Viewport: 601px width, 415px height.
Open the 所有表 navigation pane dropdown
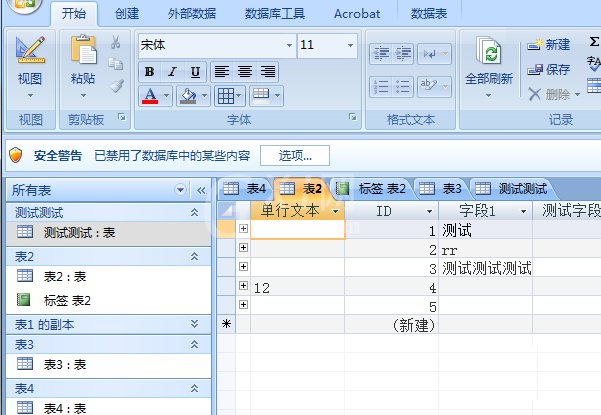pyautogui.click(x=180, y=190)
